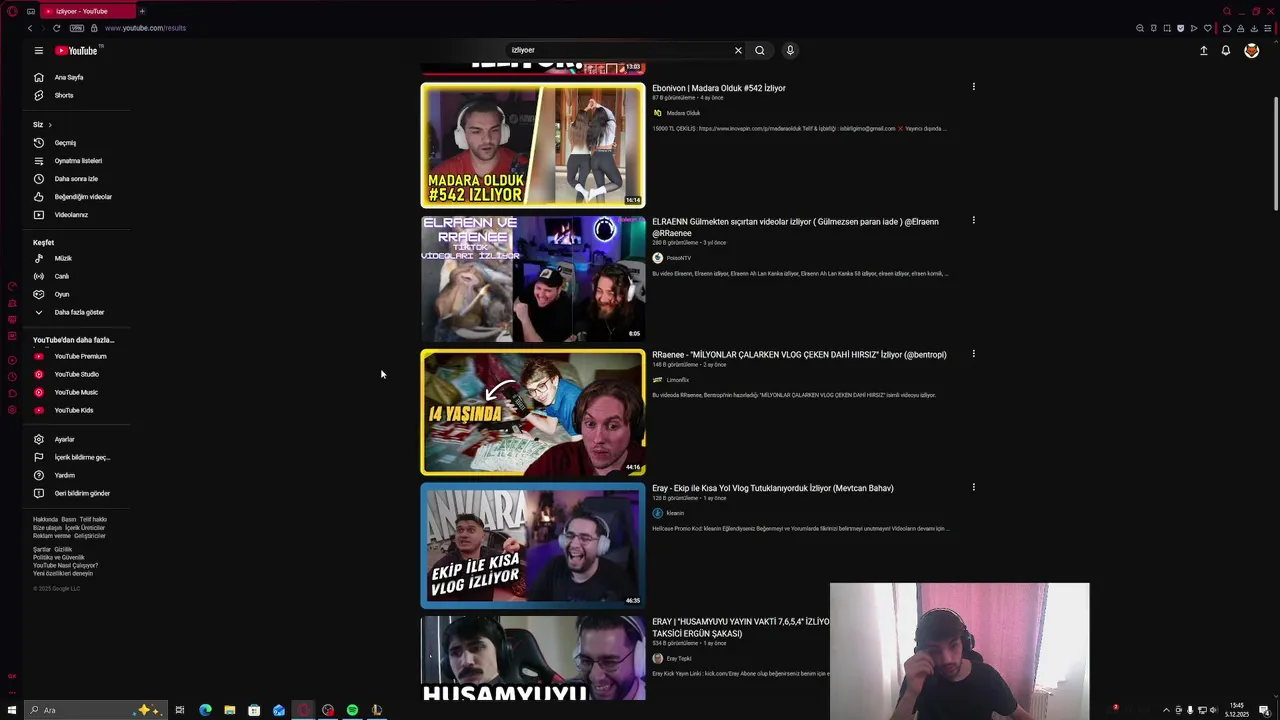Reload the page in browser
Screen dimensions: 1280x720
56,28
